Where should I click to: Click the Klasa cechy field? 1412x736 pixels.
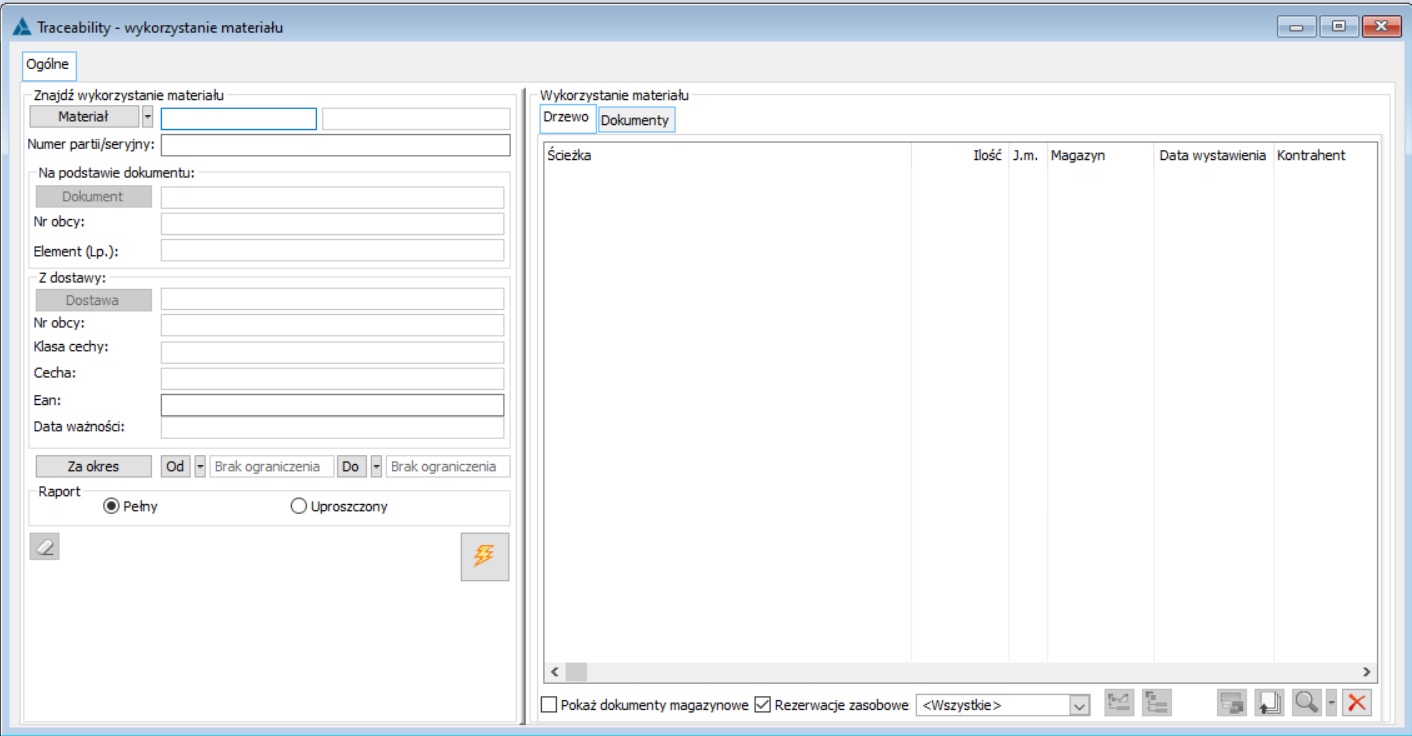pyautogui.click(x=332, y=352)
